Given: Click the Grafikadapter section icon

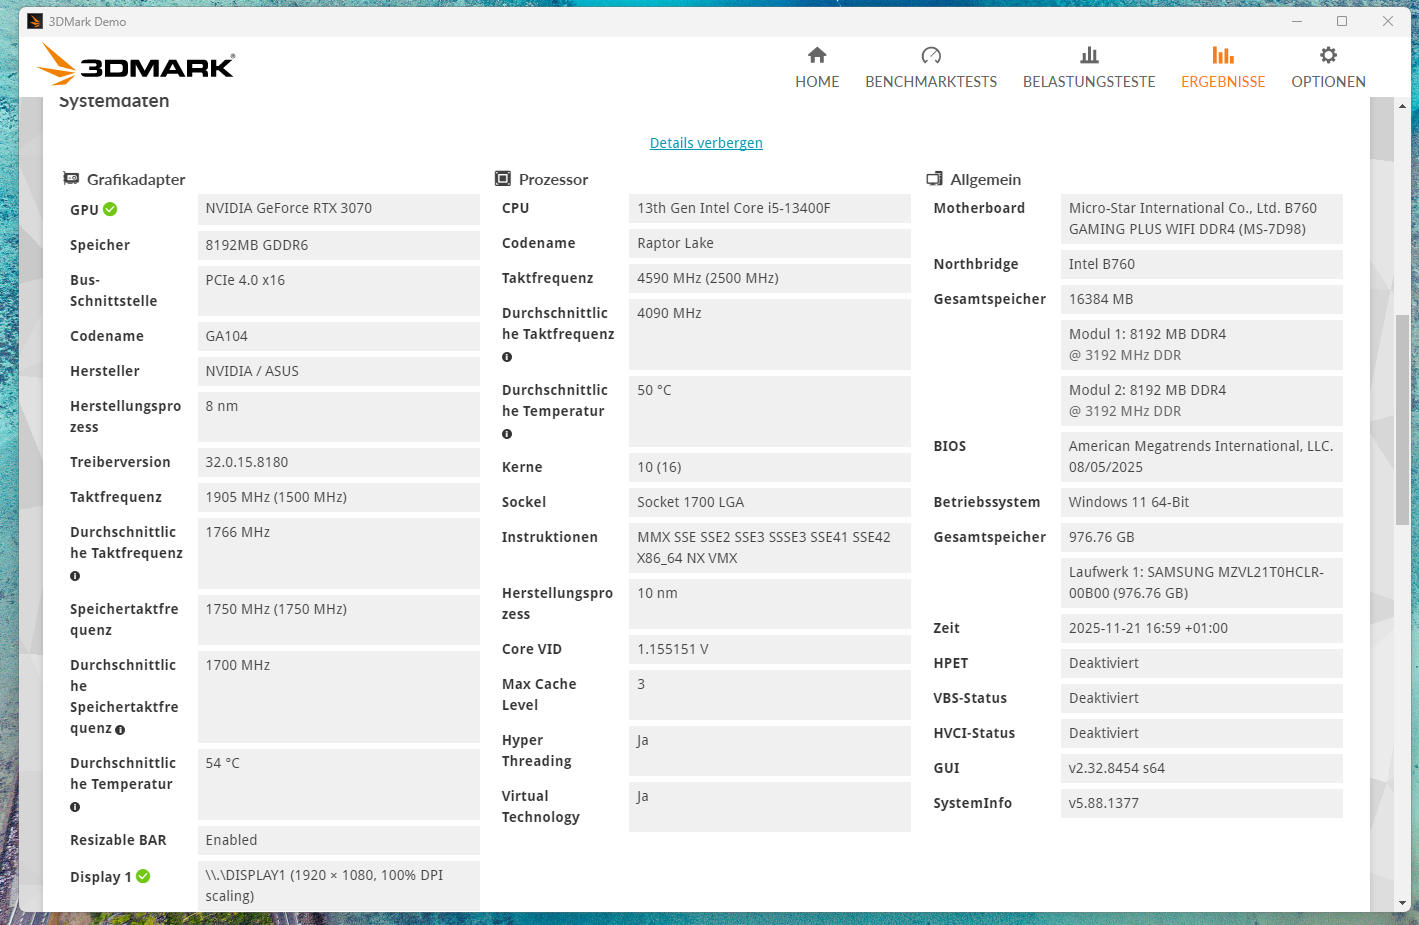Looking at the screenshot, I should point(71,179).
